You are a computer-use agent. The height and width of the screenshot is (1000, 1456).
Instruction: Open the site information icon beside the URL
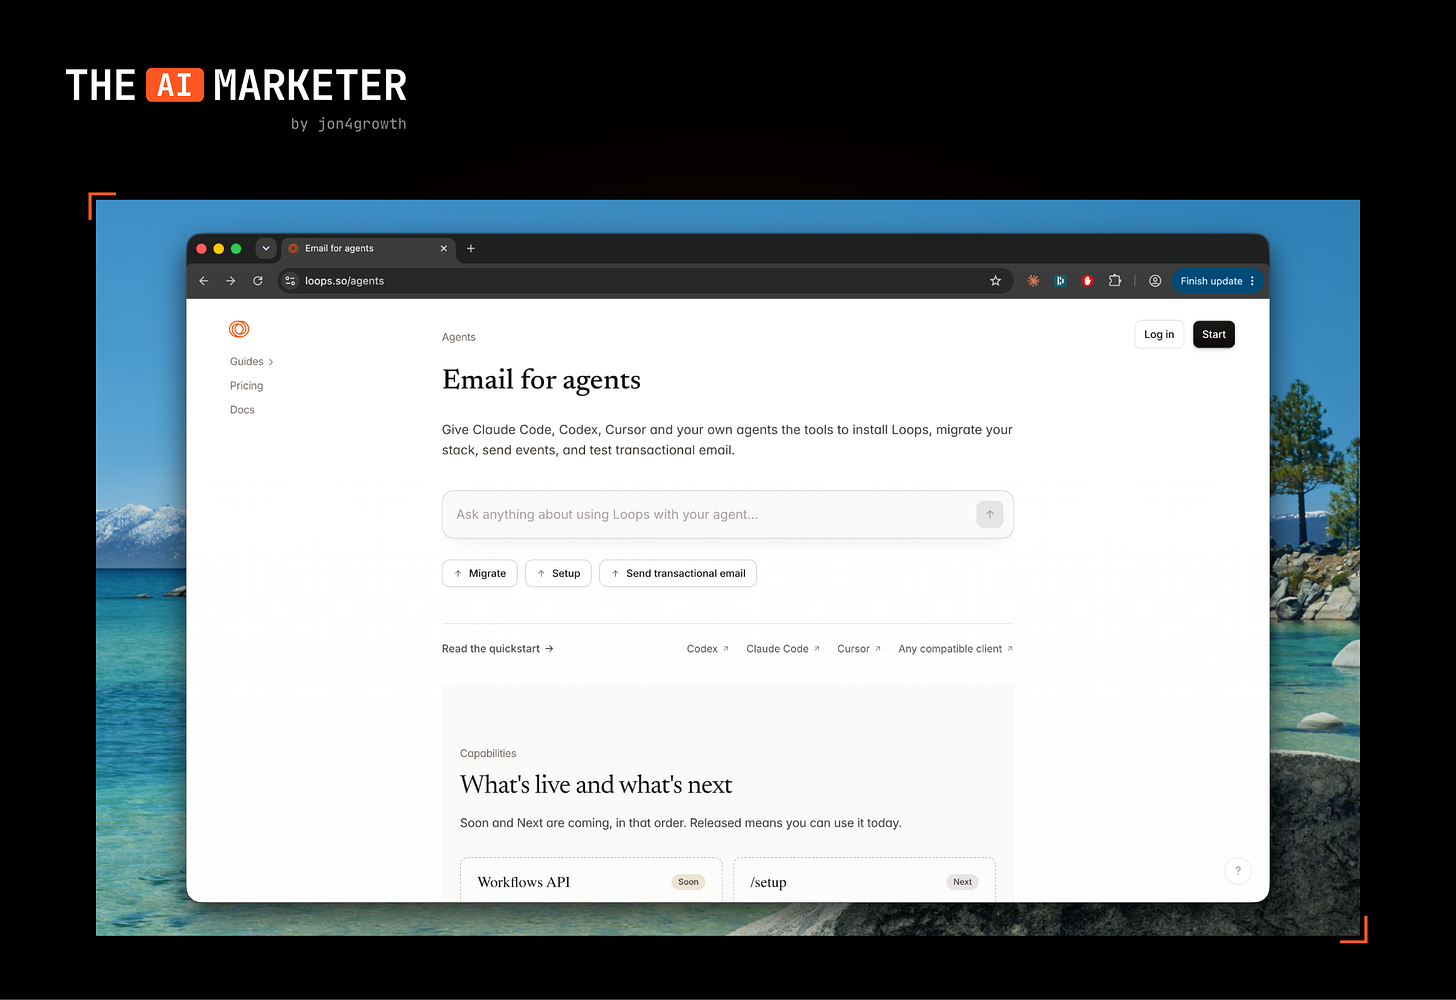point(290,281)
